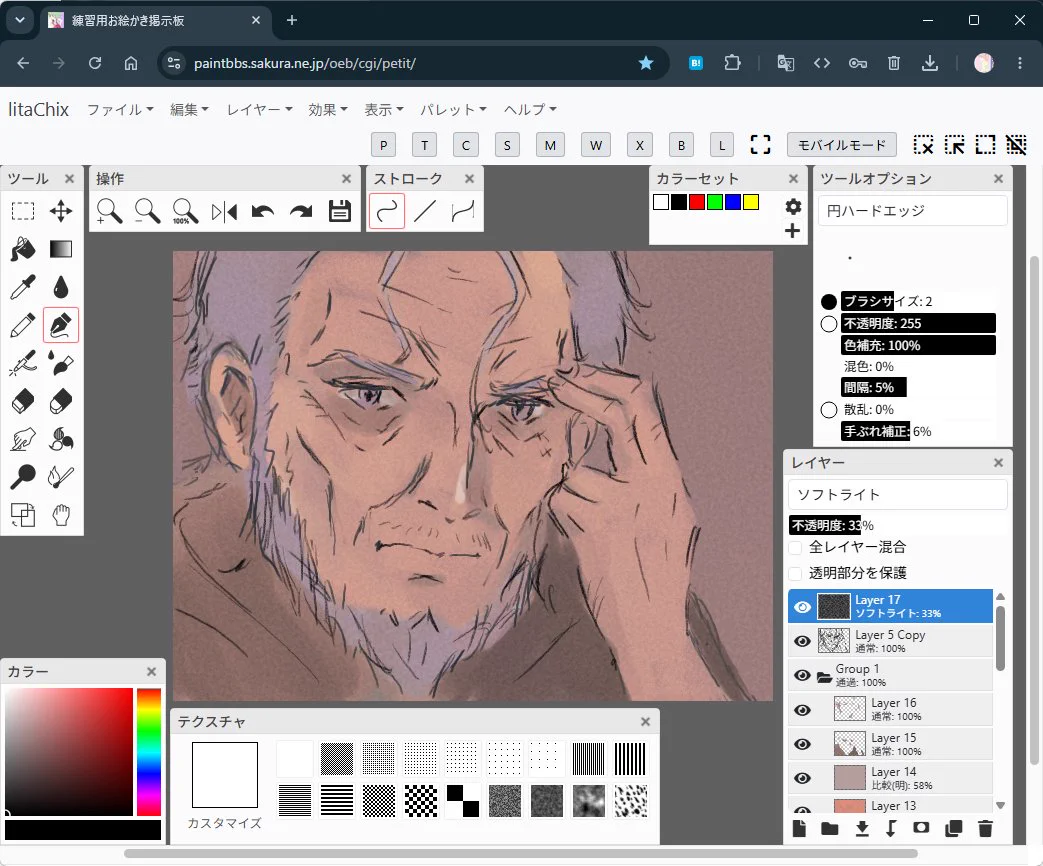This screenshot has height=866, width=1043.
Task: Click the W shortcut button
Action: coord(596,144)
